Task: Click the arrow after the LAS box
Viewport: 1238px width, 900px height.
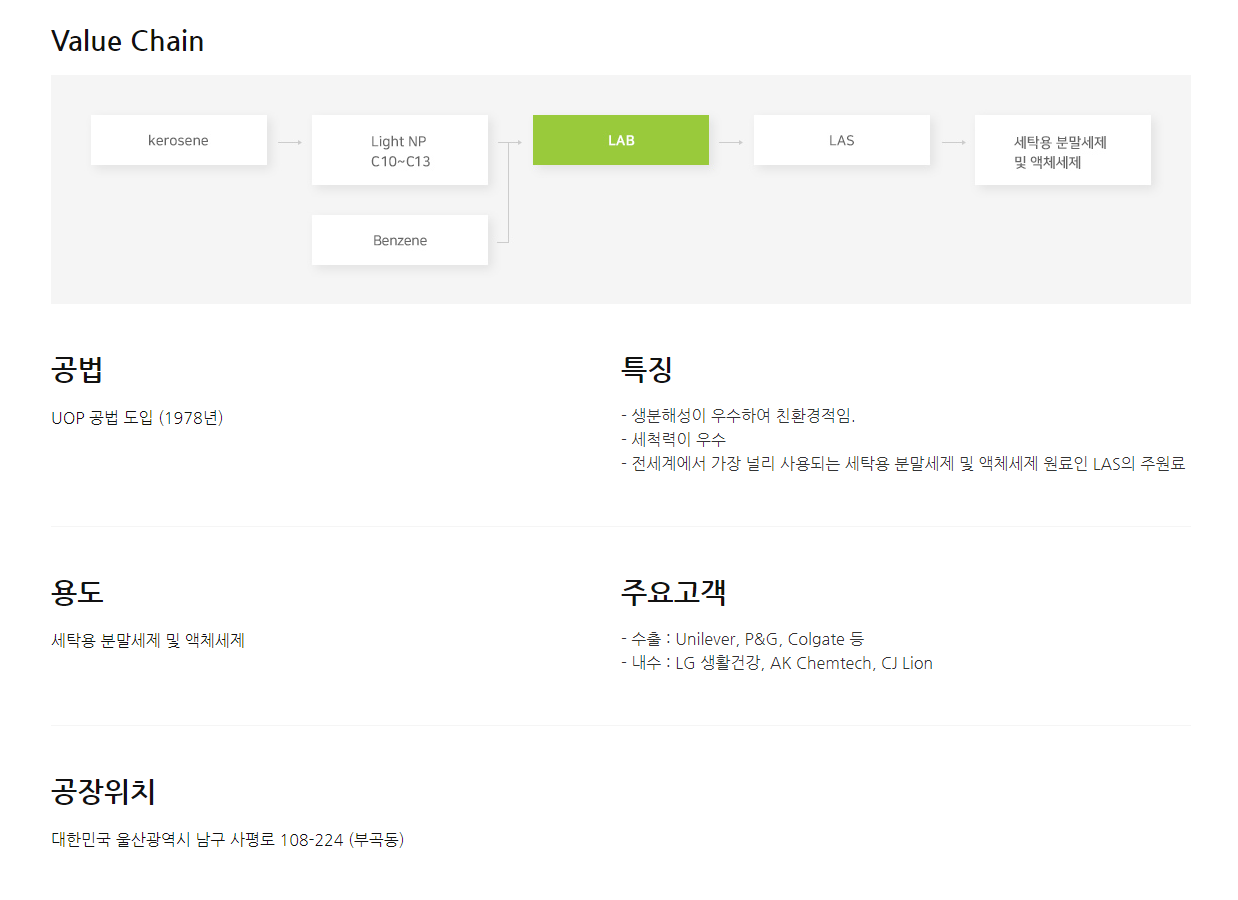Action: [x=953, y=142]
